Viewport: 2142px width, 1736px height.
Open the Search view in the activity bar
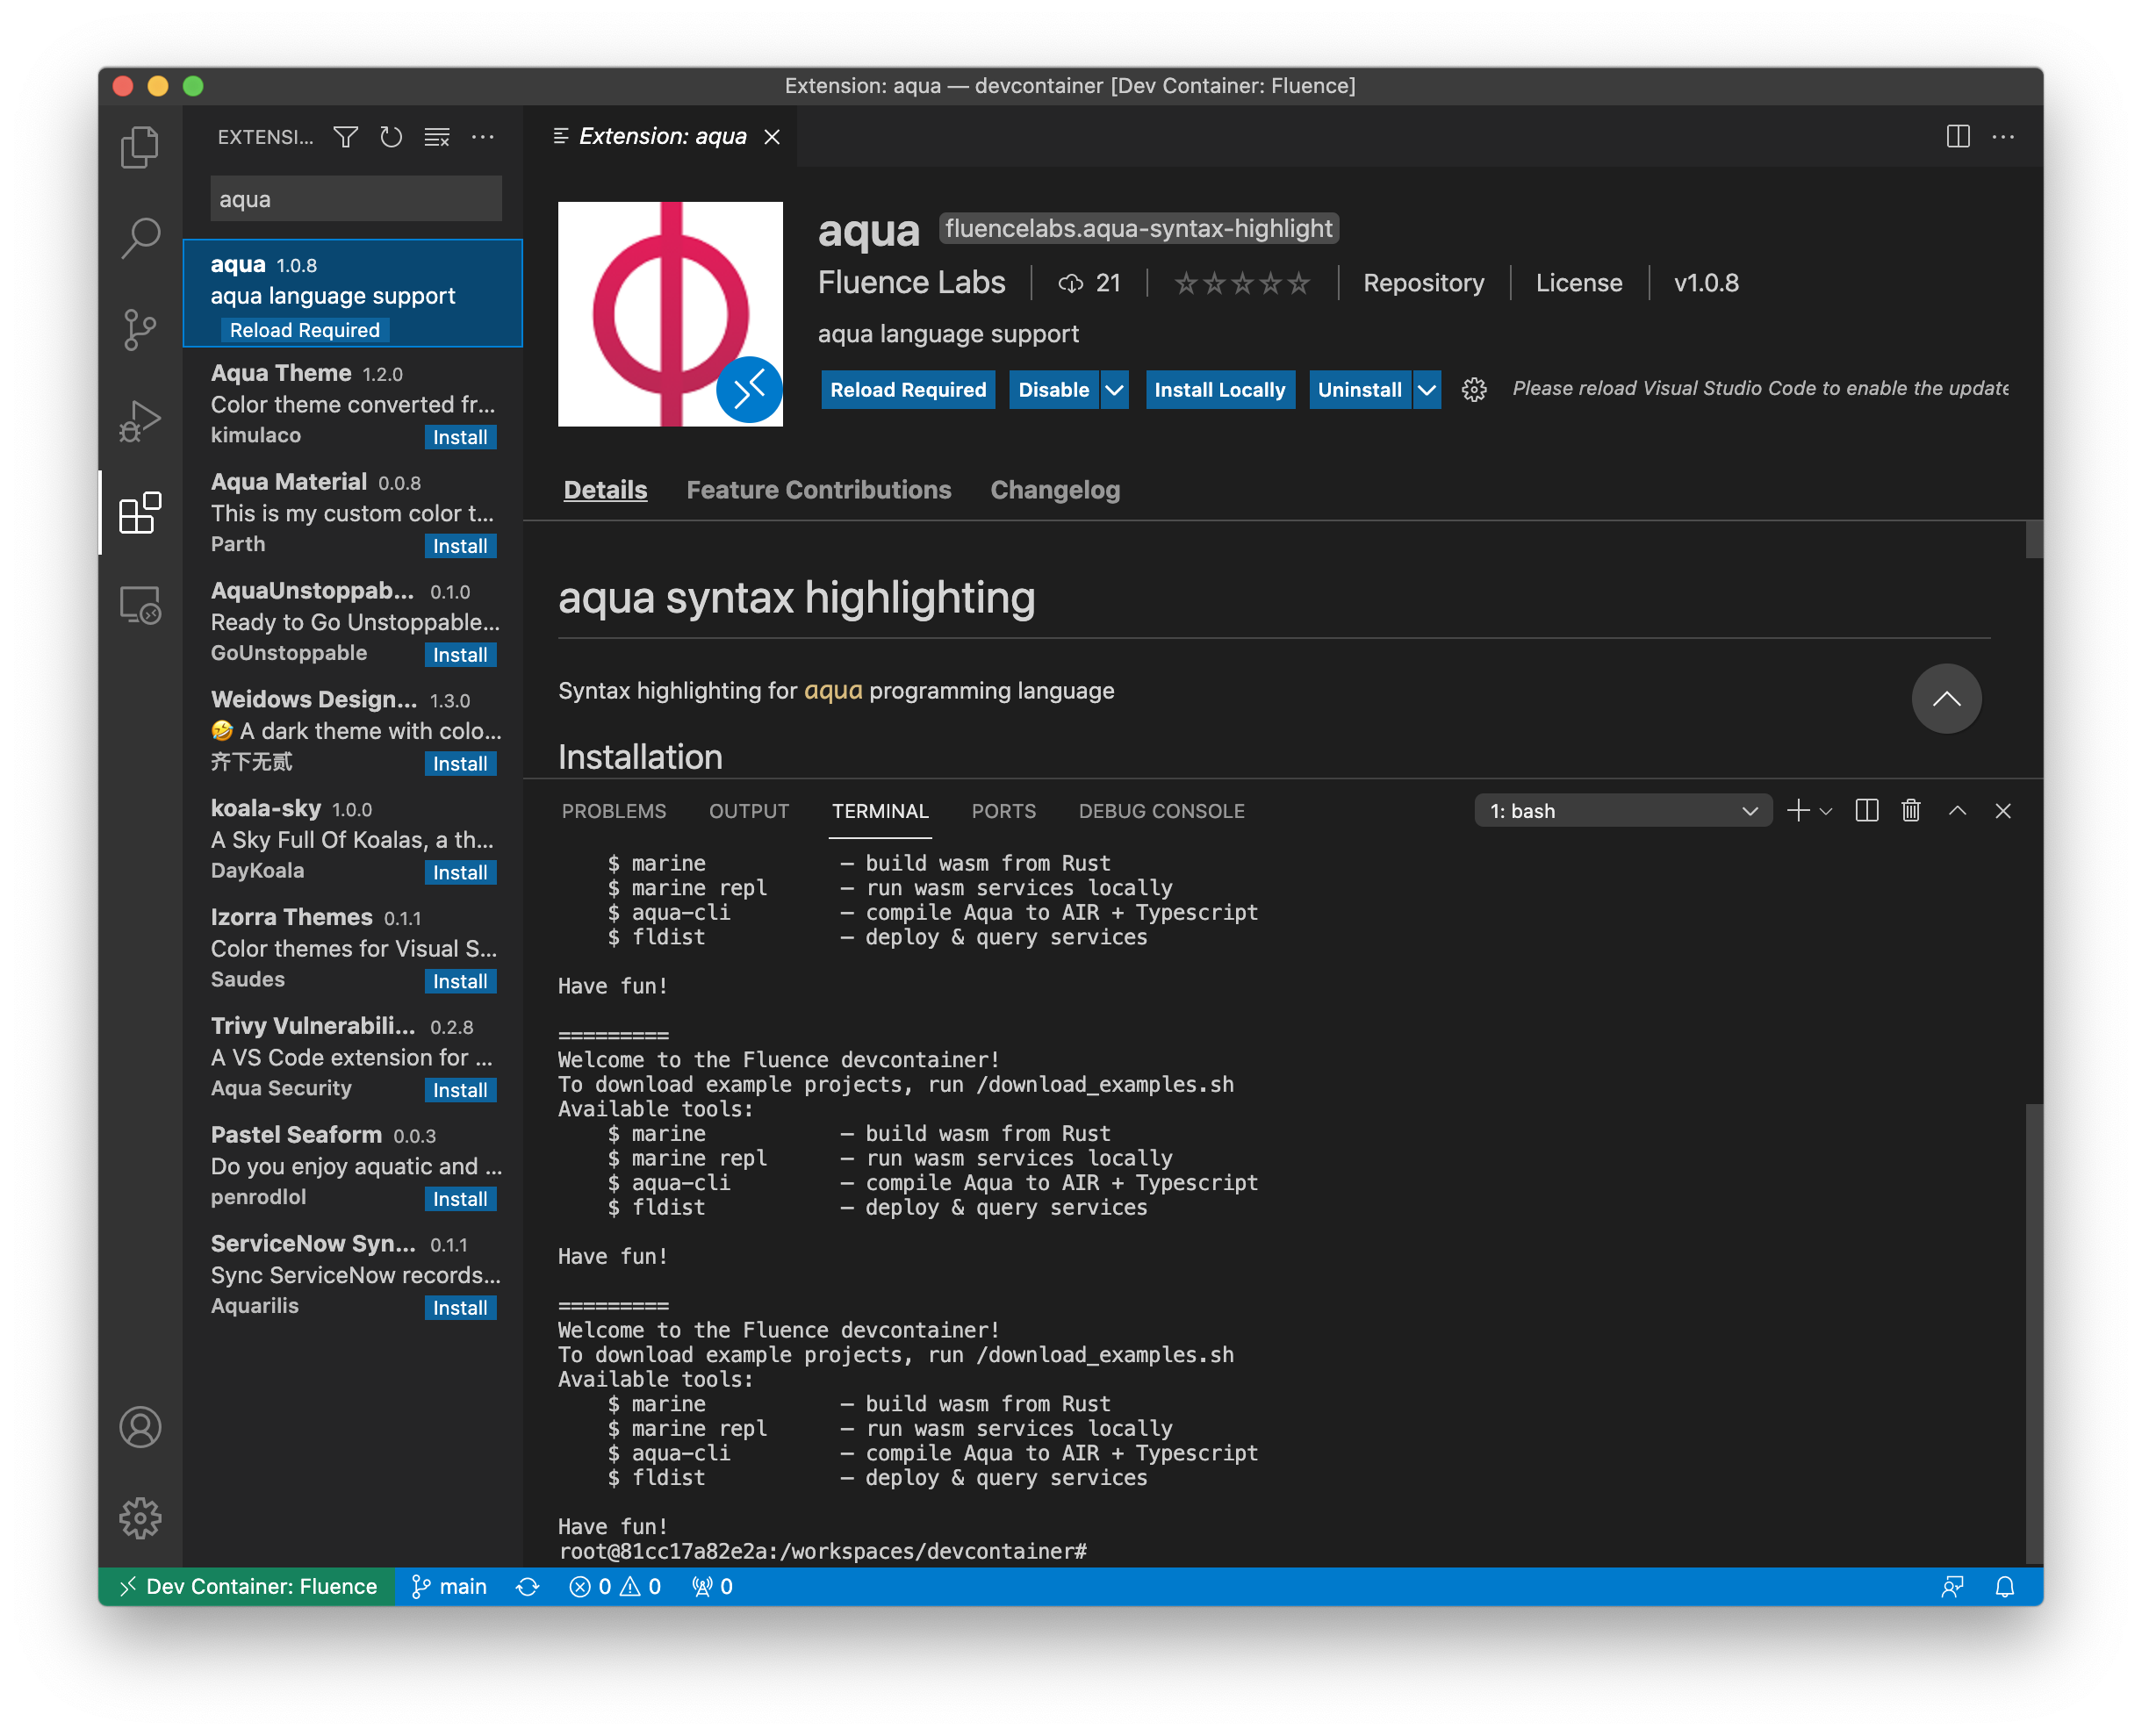[x=140, y=238]
